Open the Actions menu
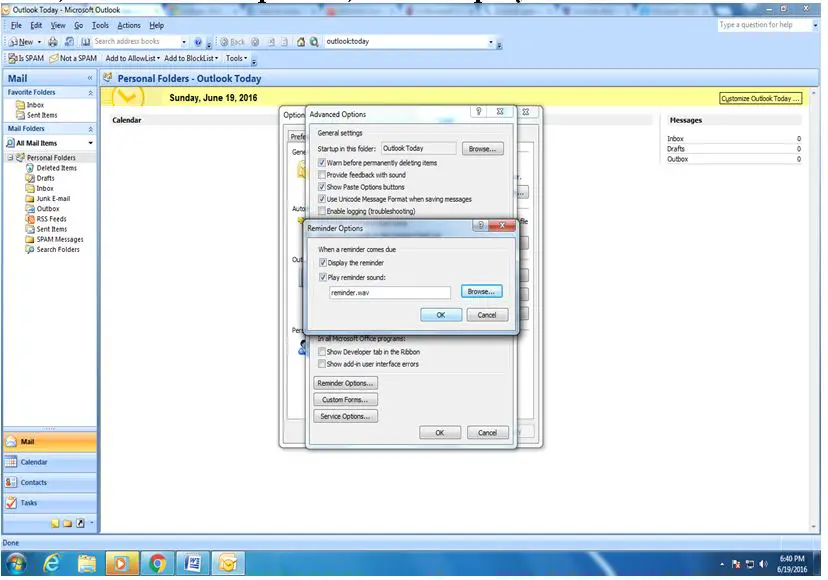The image size is (828, 580). tap(129, 25)
